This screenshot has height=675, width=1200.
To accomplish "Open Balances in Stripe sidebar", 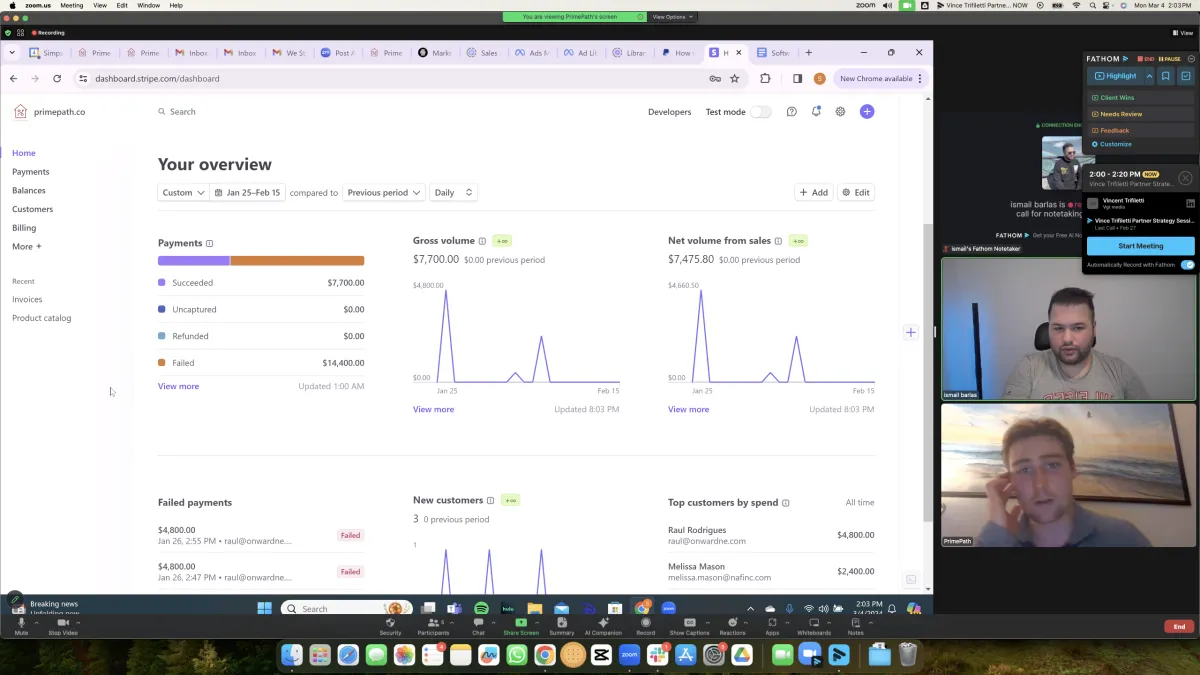I will tap(29, 190).
